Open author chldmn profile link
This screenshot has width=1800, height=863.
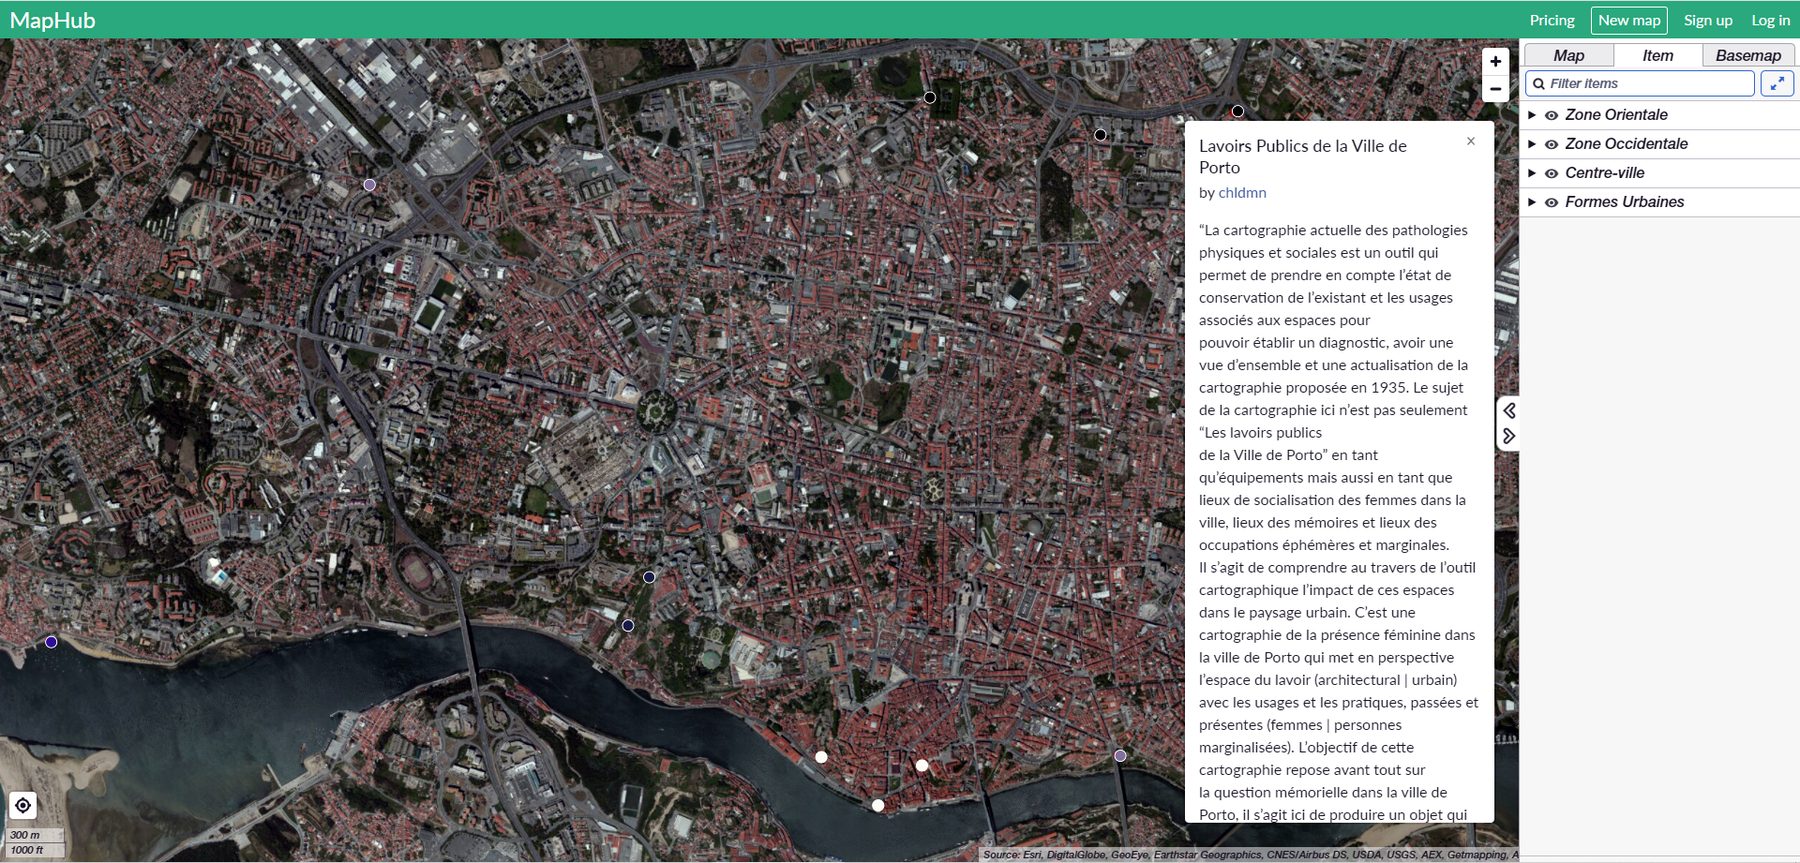point(1242,193)
